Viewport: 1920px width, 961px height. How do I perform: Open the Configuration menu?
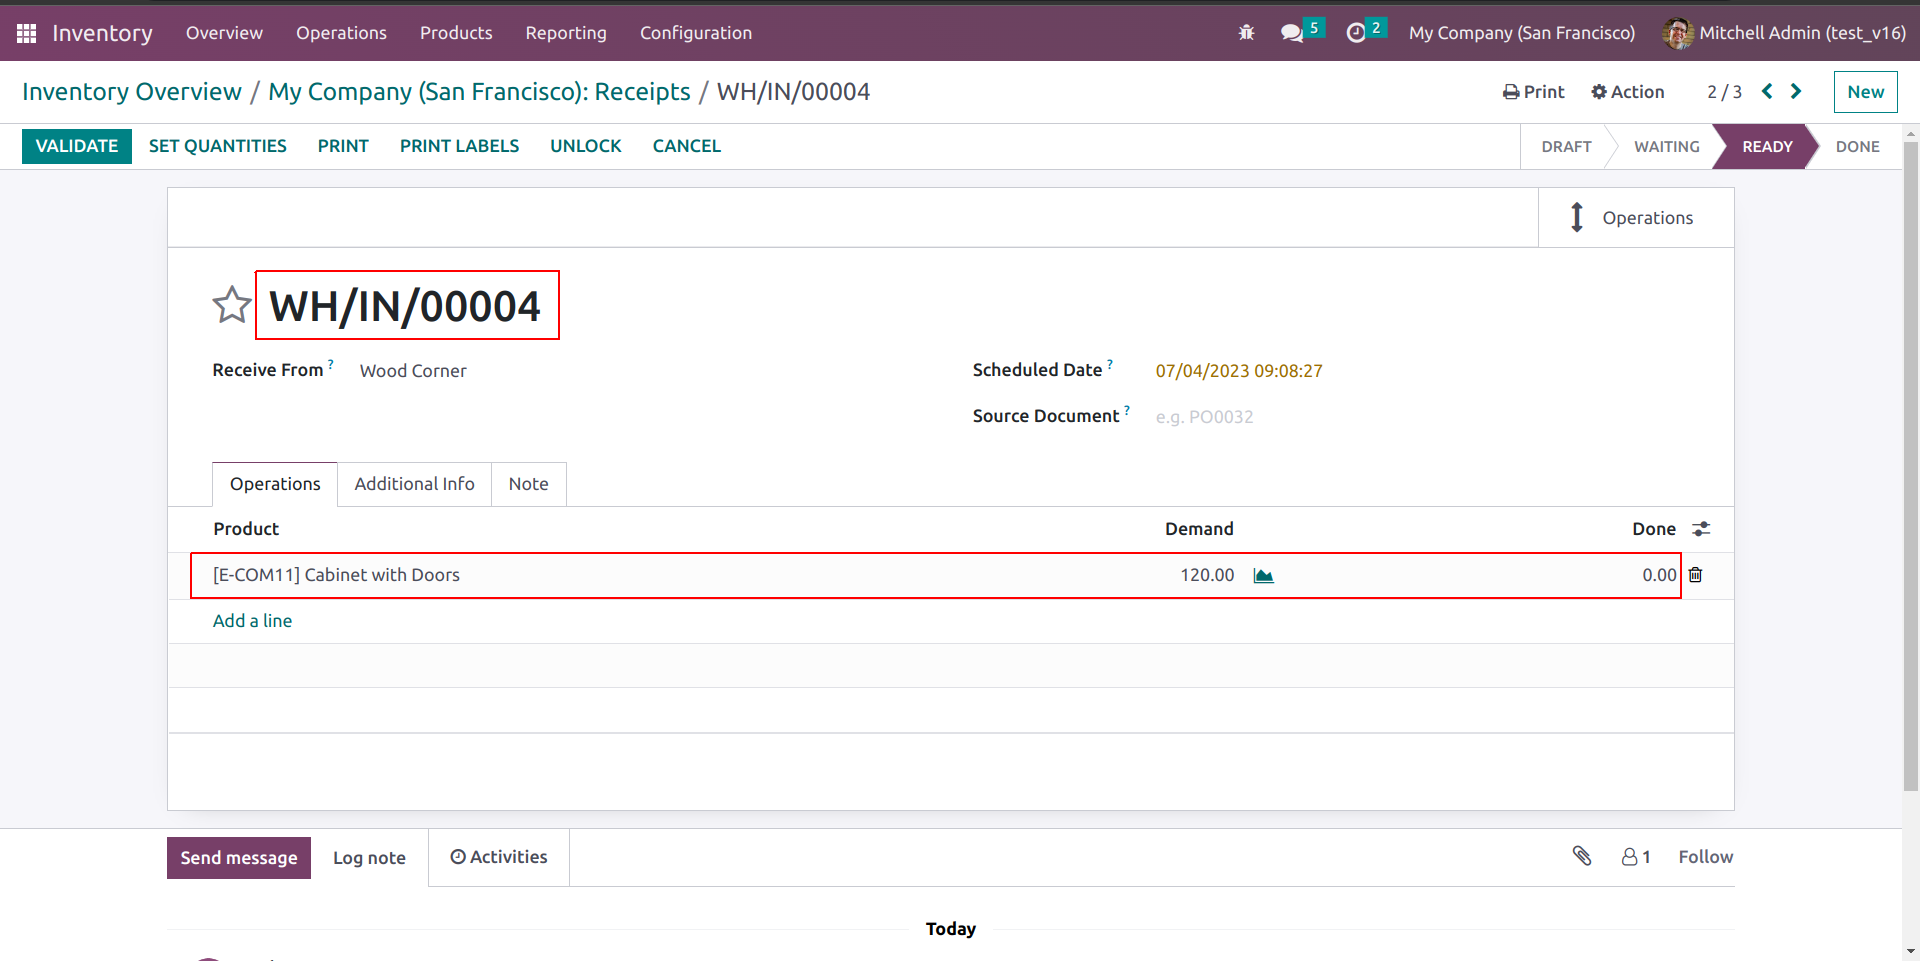pos(696,33)
